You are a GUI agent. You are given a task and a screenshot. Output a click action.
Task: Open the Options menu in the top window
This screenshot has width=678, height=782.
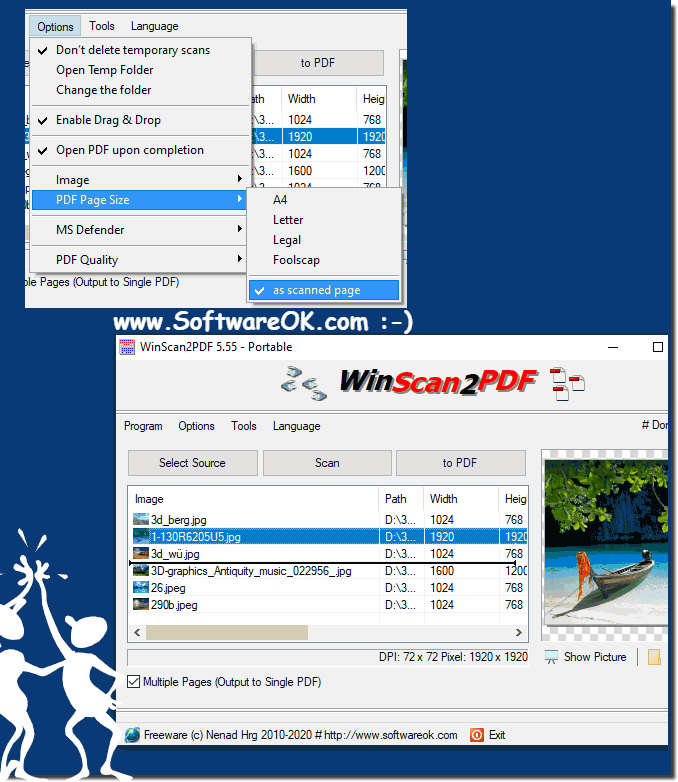tap(55, 26)
